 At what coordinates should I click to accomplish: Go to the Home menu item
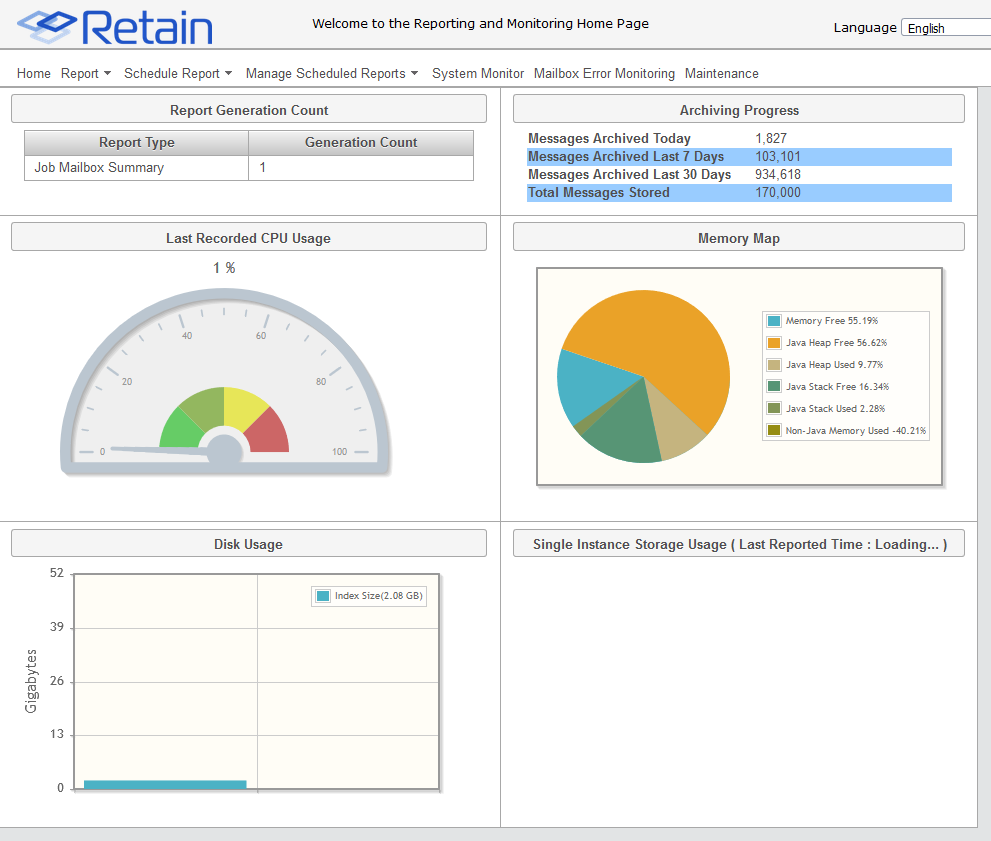[34, 74]
